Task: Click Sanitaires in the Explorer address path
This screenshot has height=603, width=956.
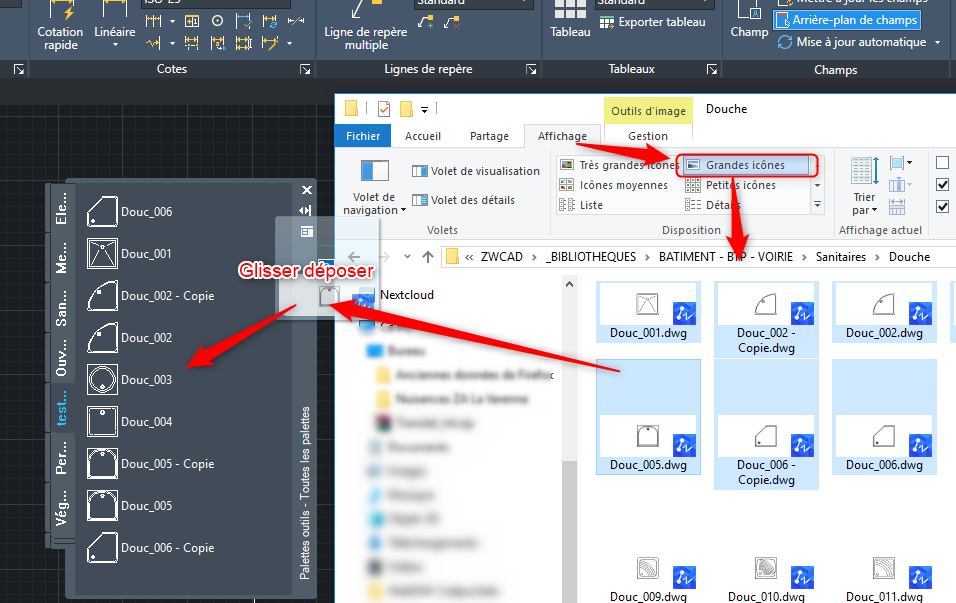Action: click(840, 257)
